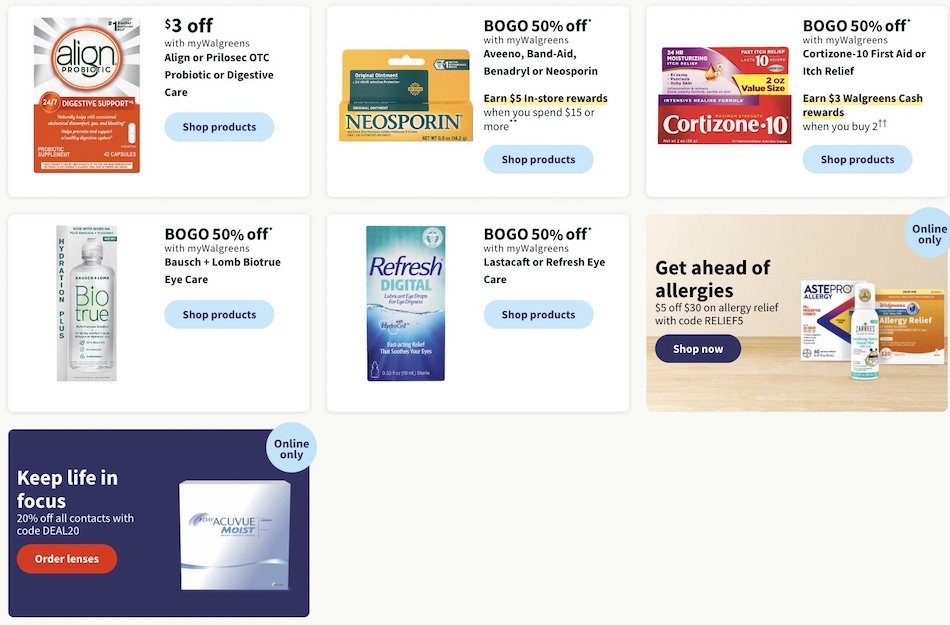950x625 pixels.
Task: Click Online only badge on contacts banner
Action: click(x=291, y=448)
